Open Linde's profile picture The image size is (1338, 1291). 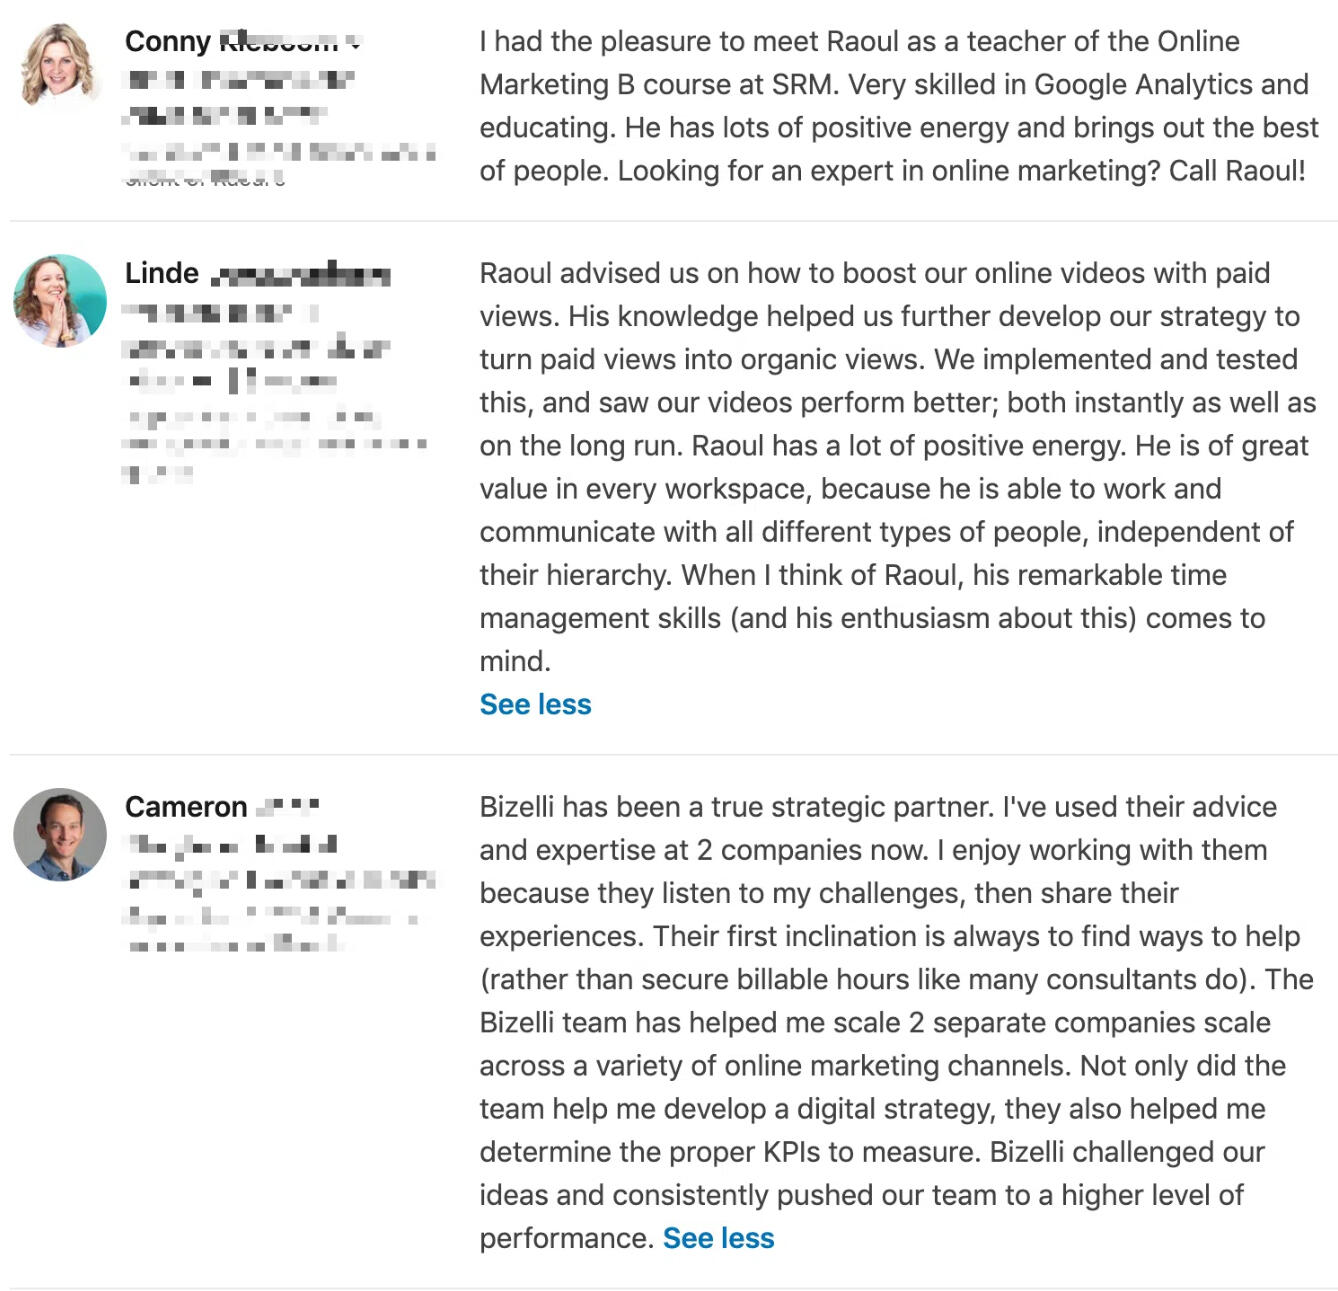60,301
